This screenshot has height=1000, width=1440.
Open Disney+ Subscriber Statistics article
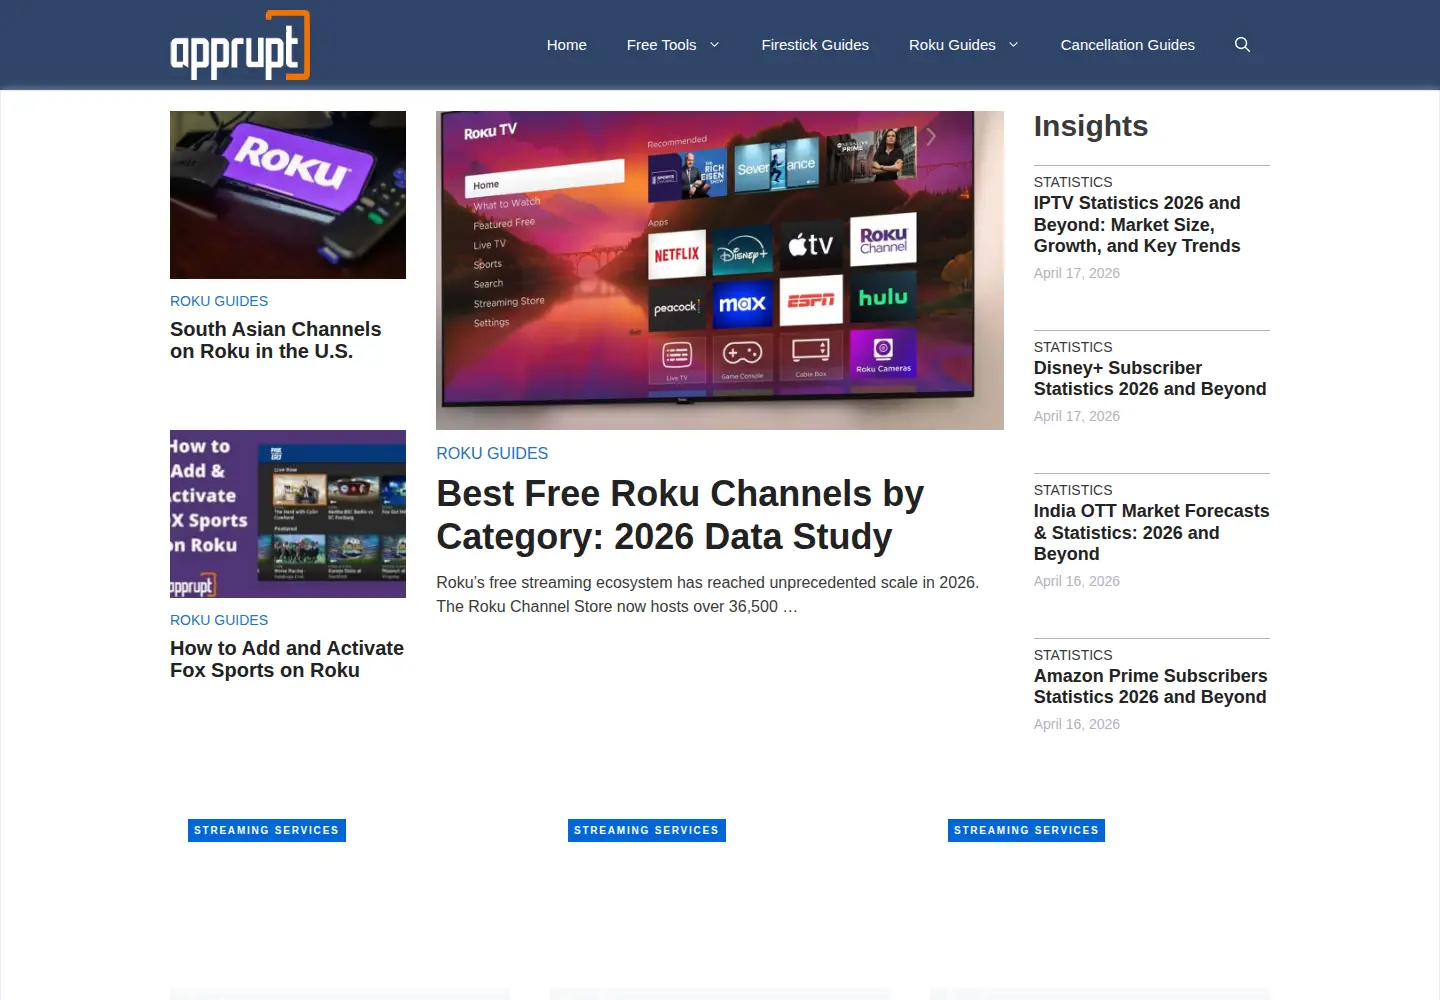1150,378
